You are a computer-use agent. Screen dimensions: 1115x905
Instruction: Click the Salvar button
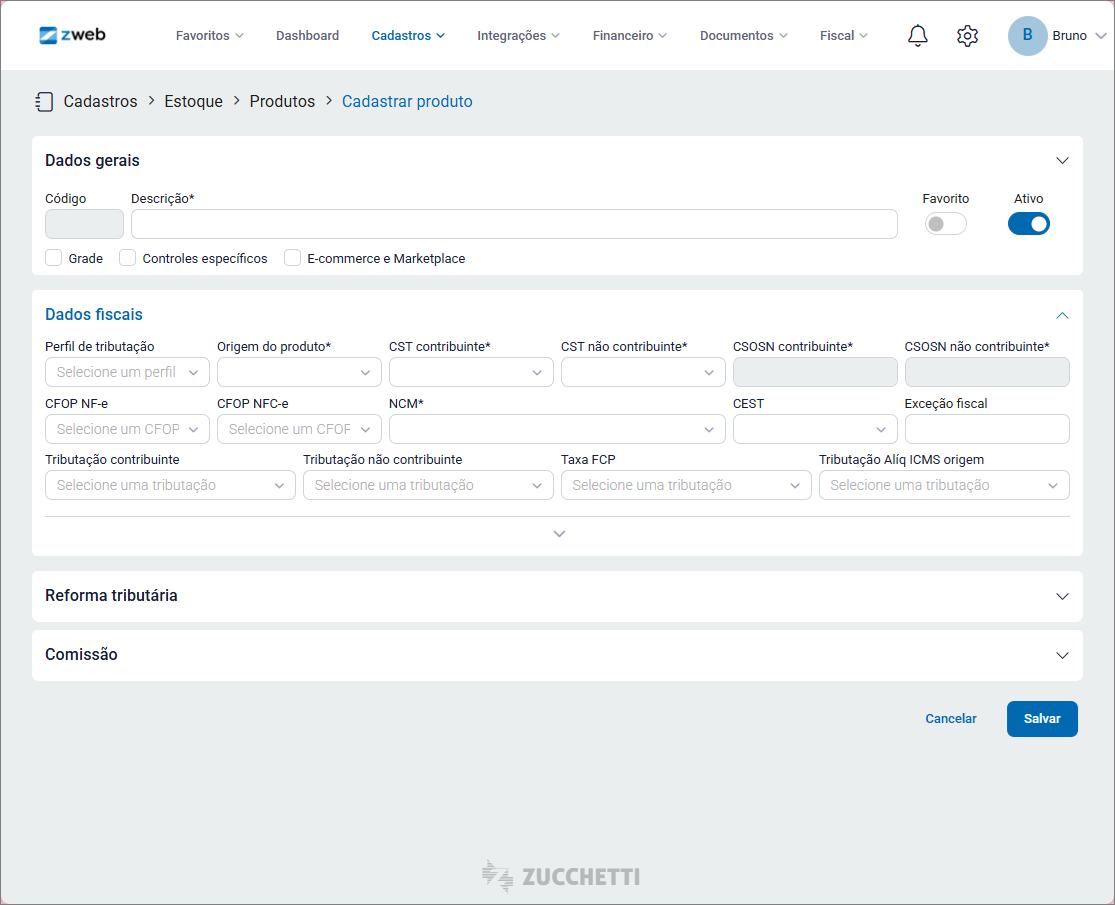tap(1041, 719)
